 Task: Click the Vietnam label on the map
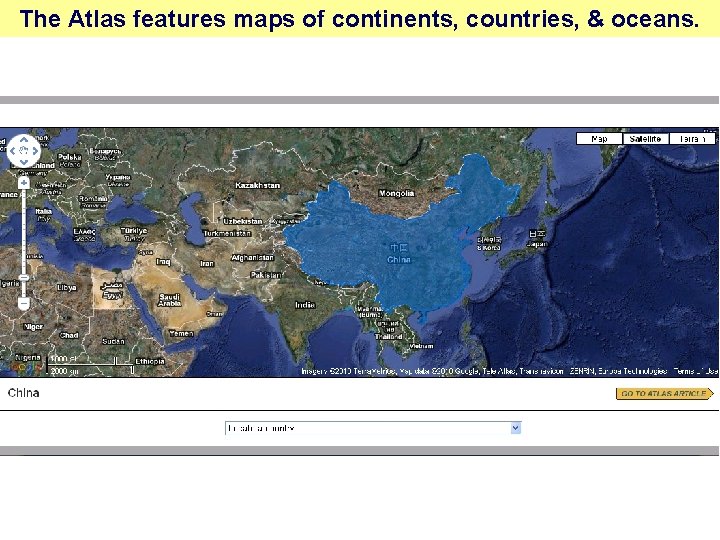pyautogui.click(x=421, y=346)
